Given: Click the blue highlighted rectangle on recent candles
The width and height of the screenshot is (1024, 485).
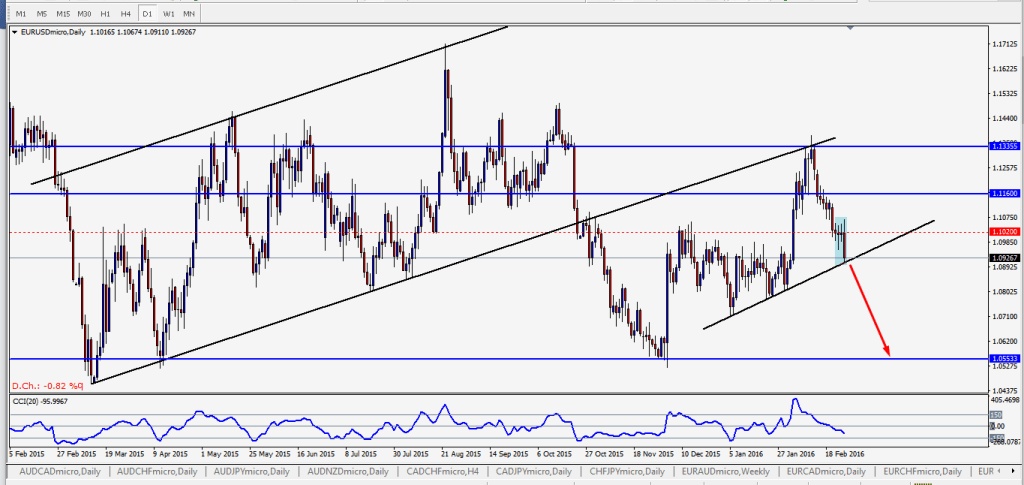Looking at the screenshot, I should point(841,240).
